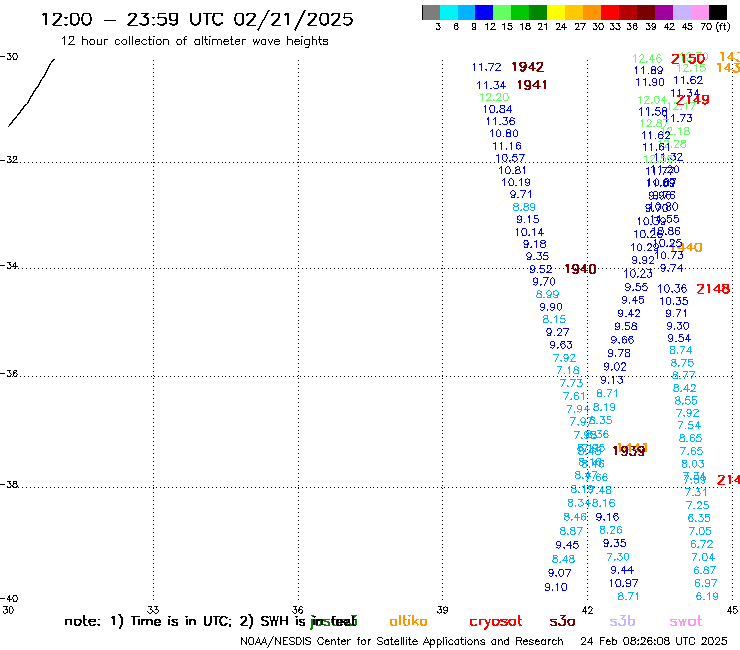Screen dimensions: 740x650
Task: Click the green wave height '12.20'
Action: point(494,97)
